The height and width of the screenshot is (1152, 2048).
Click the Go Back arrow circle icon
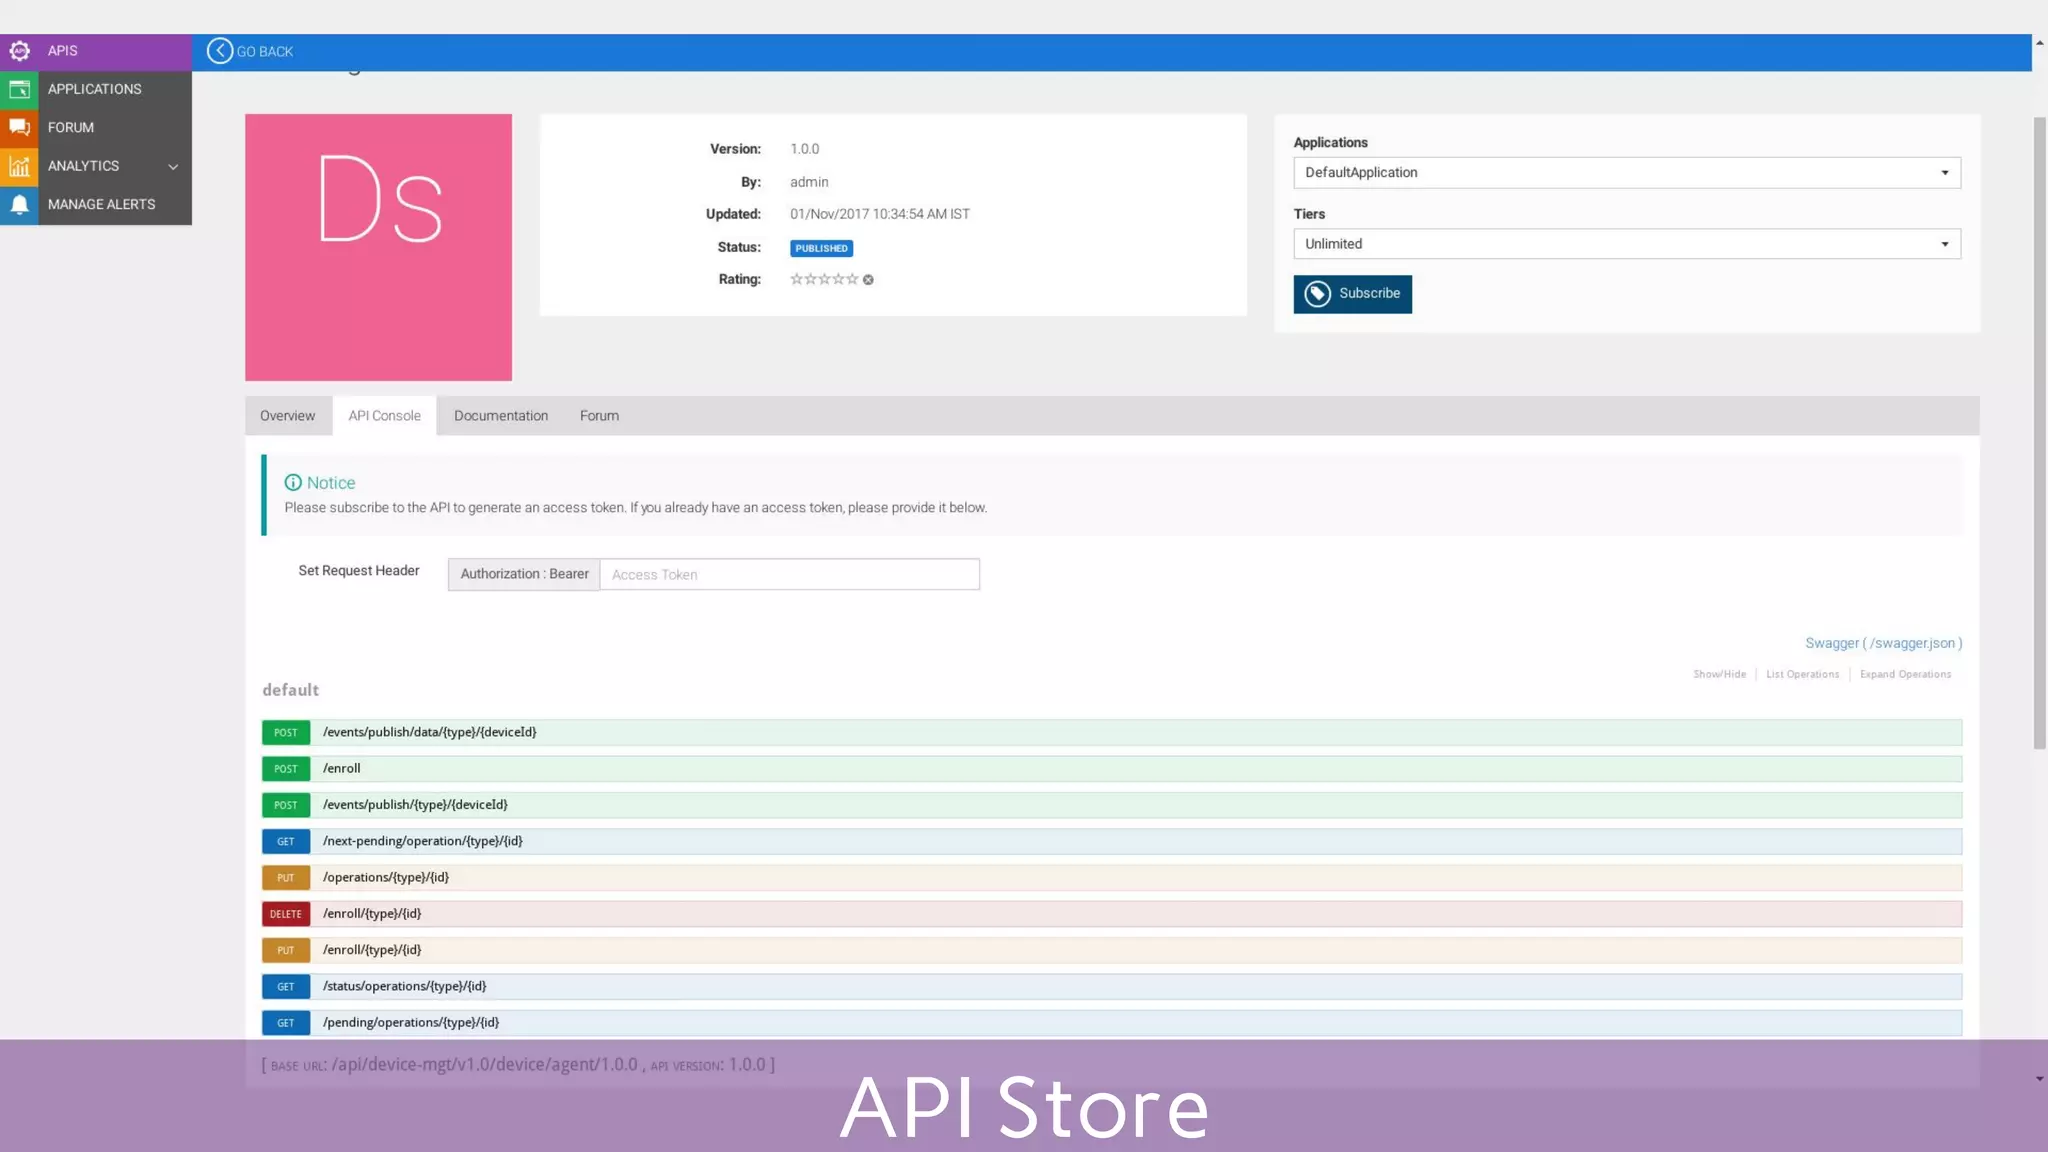pyautogui.click(x=220, y=51)
